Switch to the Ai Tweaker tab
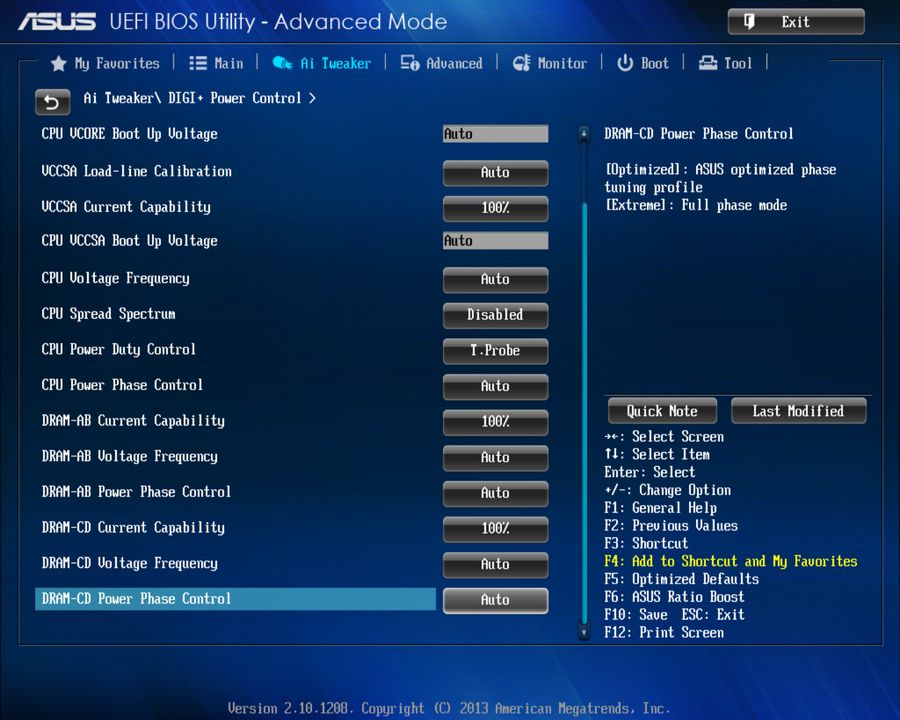Viewport: 900px width, 720px height. [333, 62]
